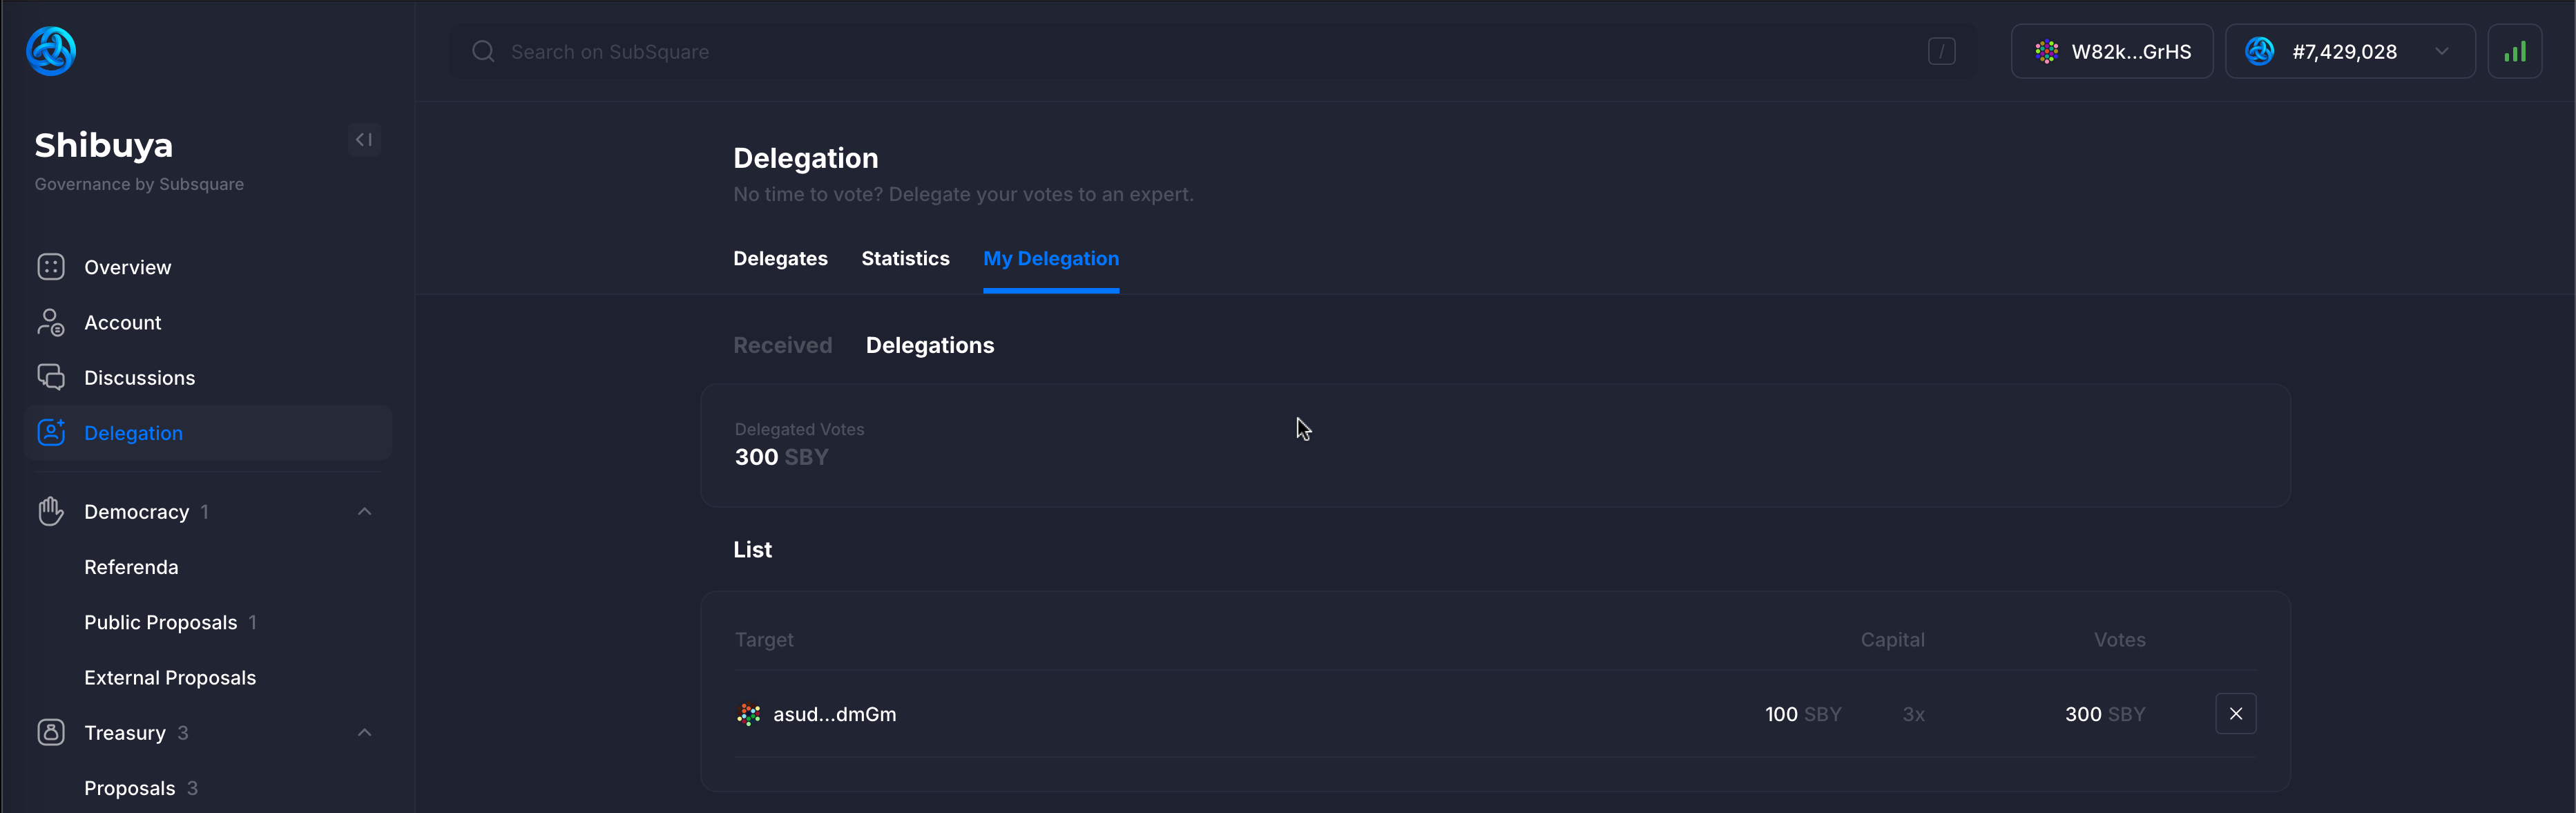Open the #7,429,028 network dropdown
Screen dimensions: 2576x813
2349,51
